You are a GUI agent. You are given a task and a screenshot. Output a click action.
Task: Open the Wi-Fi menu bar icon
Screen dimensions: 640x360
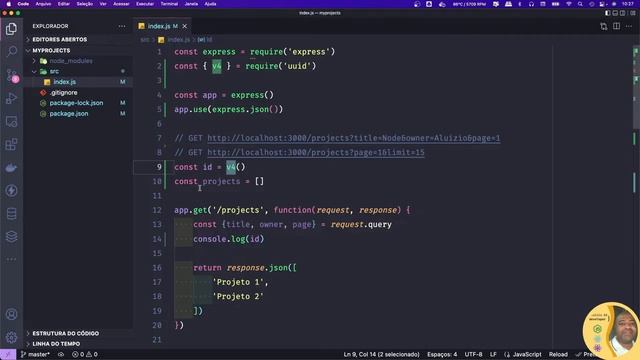click(569, 4)
